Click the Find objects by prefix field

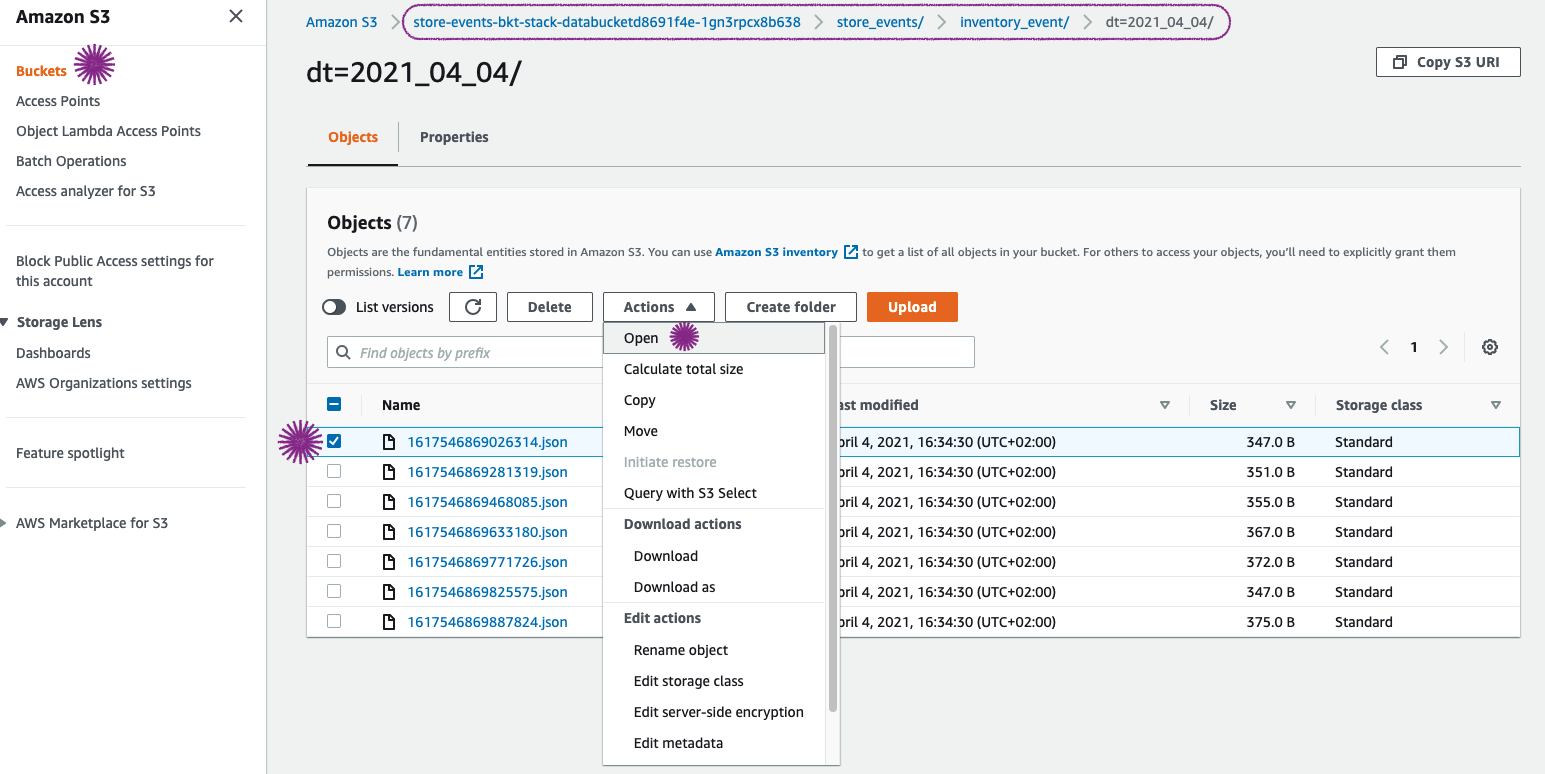click(651, 352)
